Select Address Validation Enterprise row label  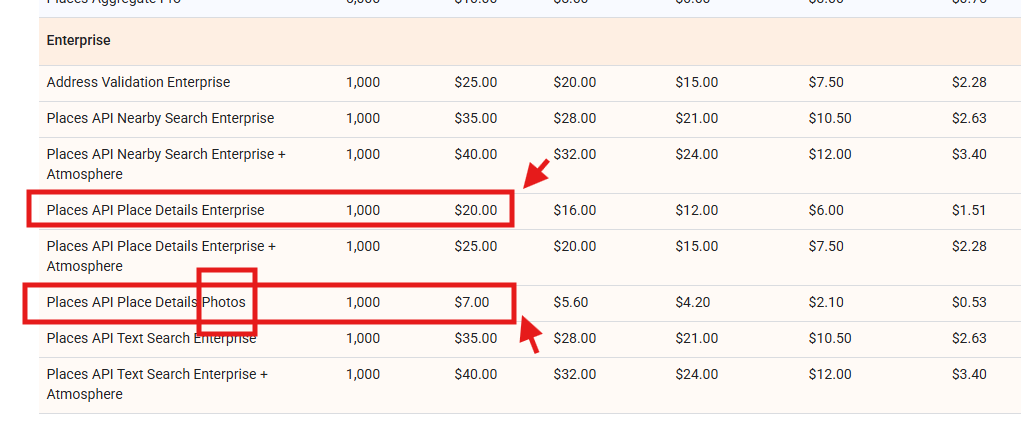(x=138, y=83)
